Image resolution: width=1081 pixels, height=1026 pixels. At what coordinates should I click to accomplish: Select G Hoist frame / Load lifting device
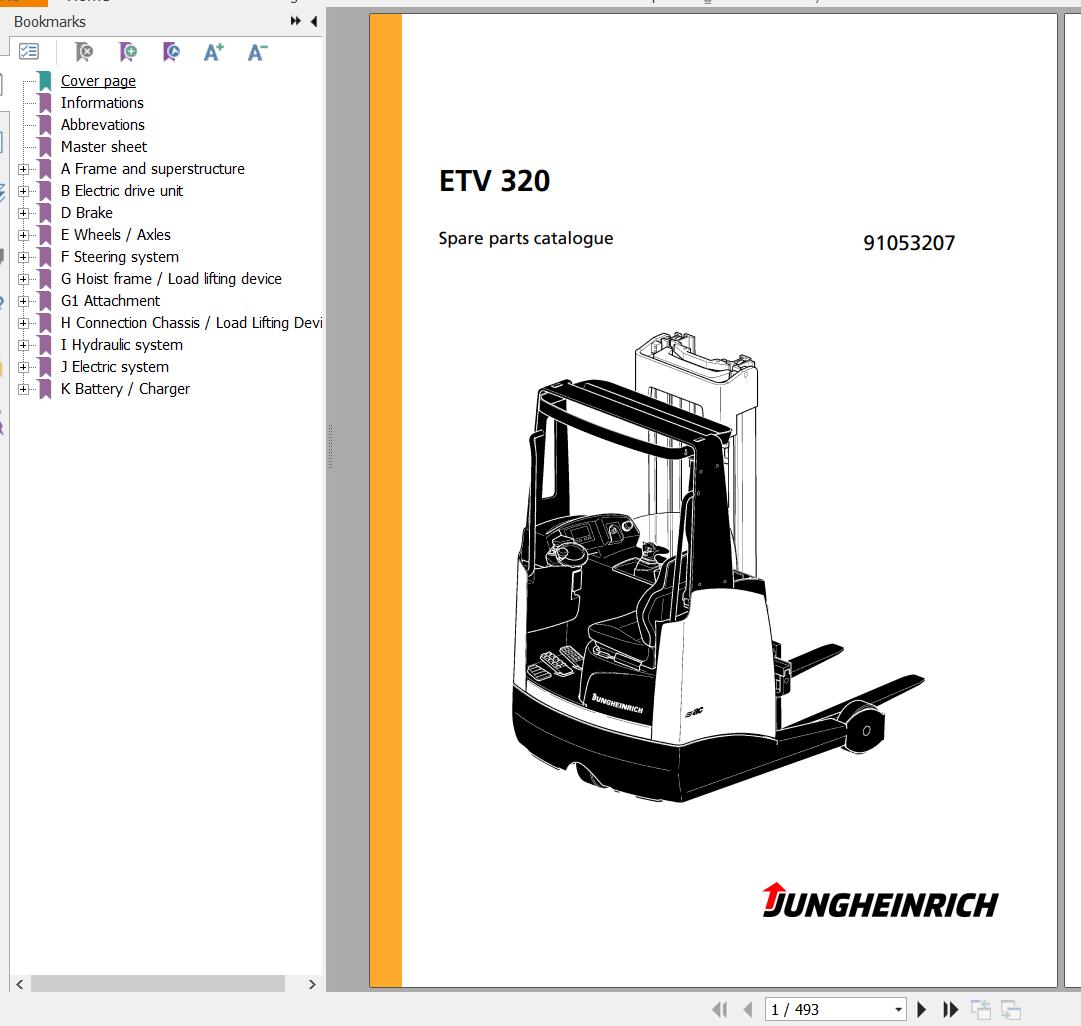click(171, 279)
